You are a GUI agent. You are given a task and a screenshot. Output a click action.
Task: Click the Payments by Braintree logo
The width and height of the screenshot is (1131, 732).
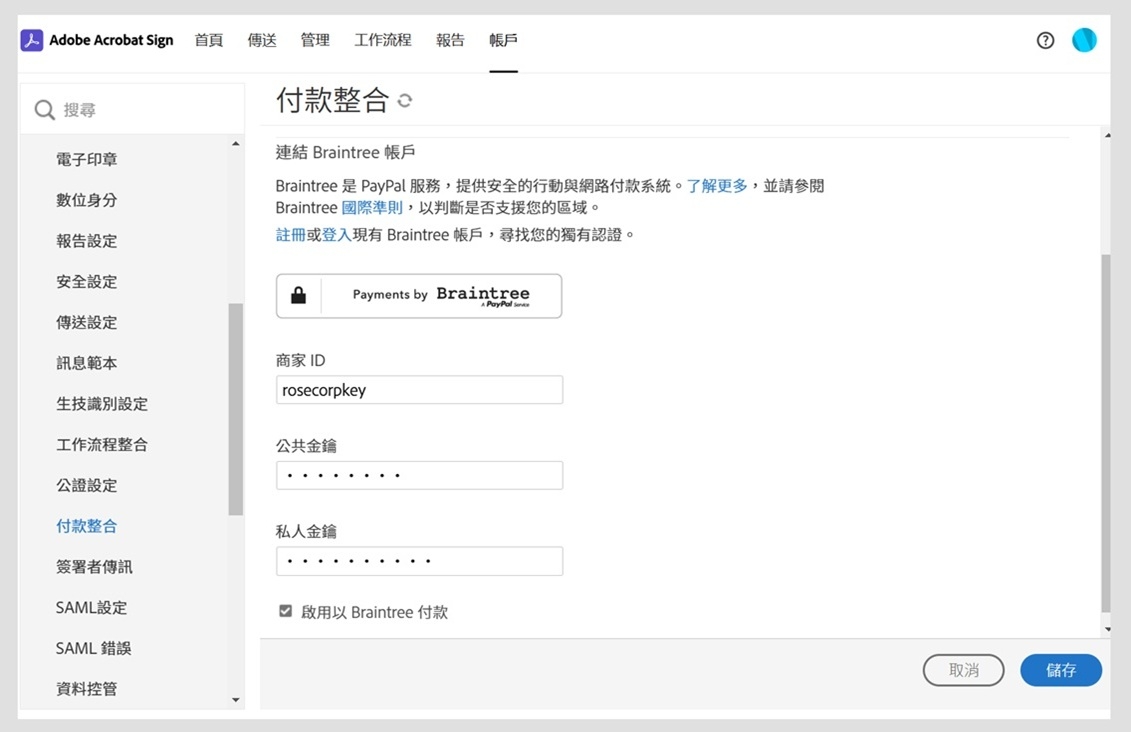[x=441, y=295]
